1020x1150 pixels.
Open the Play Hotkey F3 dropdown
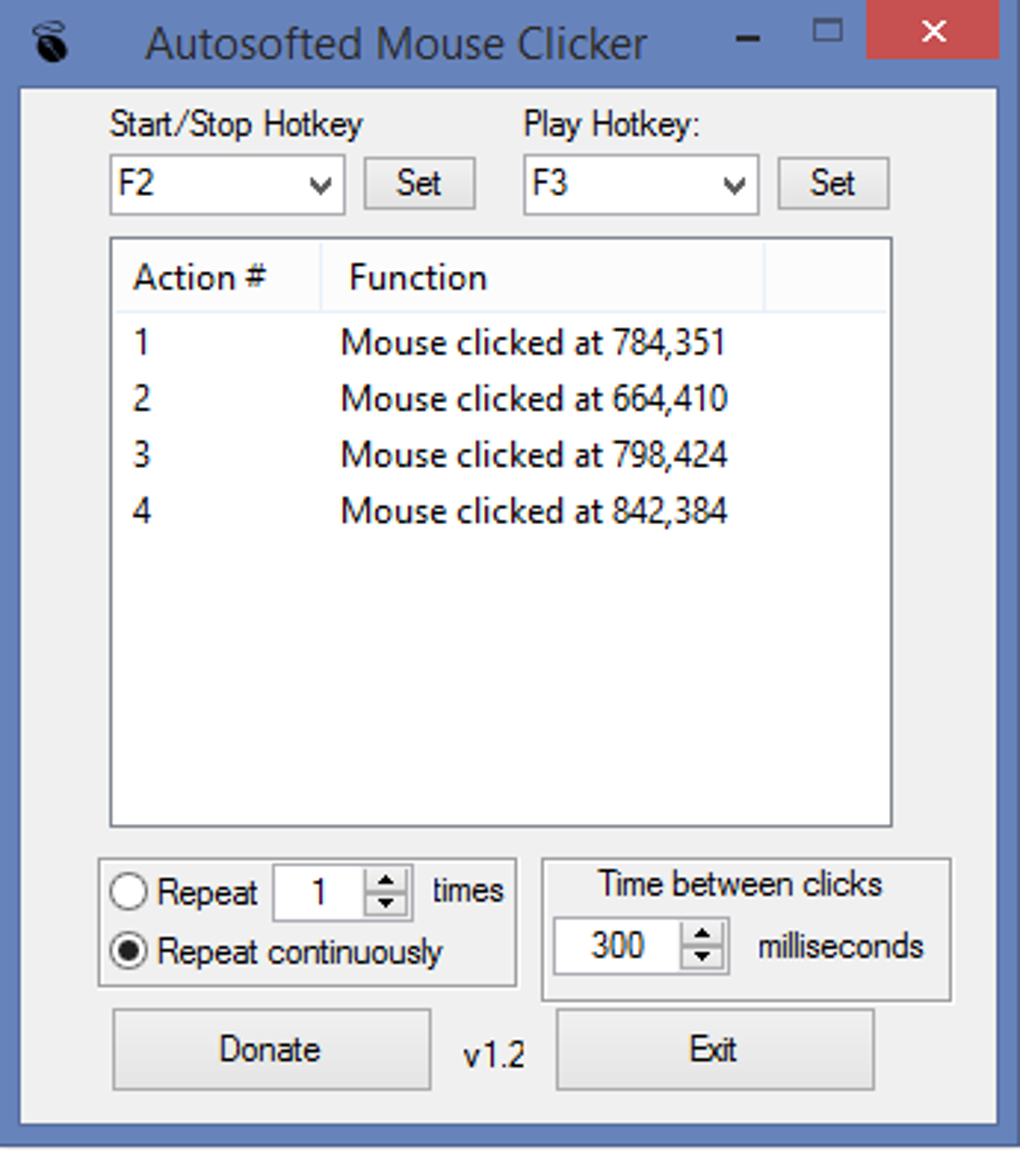(x=641, y=185)
